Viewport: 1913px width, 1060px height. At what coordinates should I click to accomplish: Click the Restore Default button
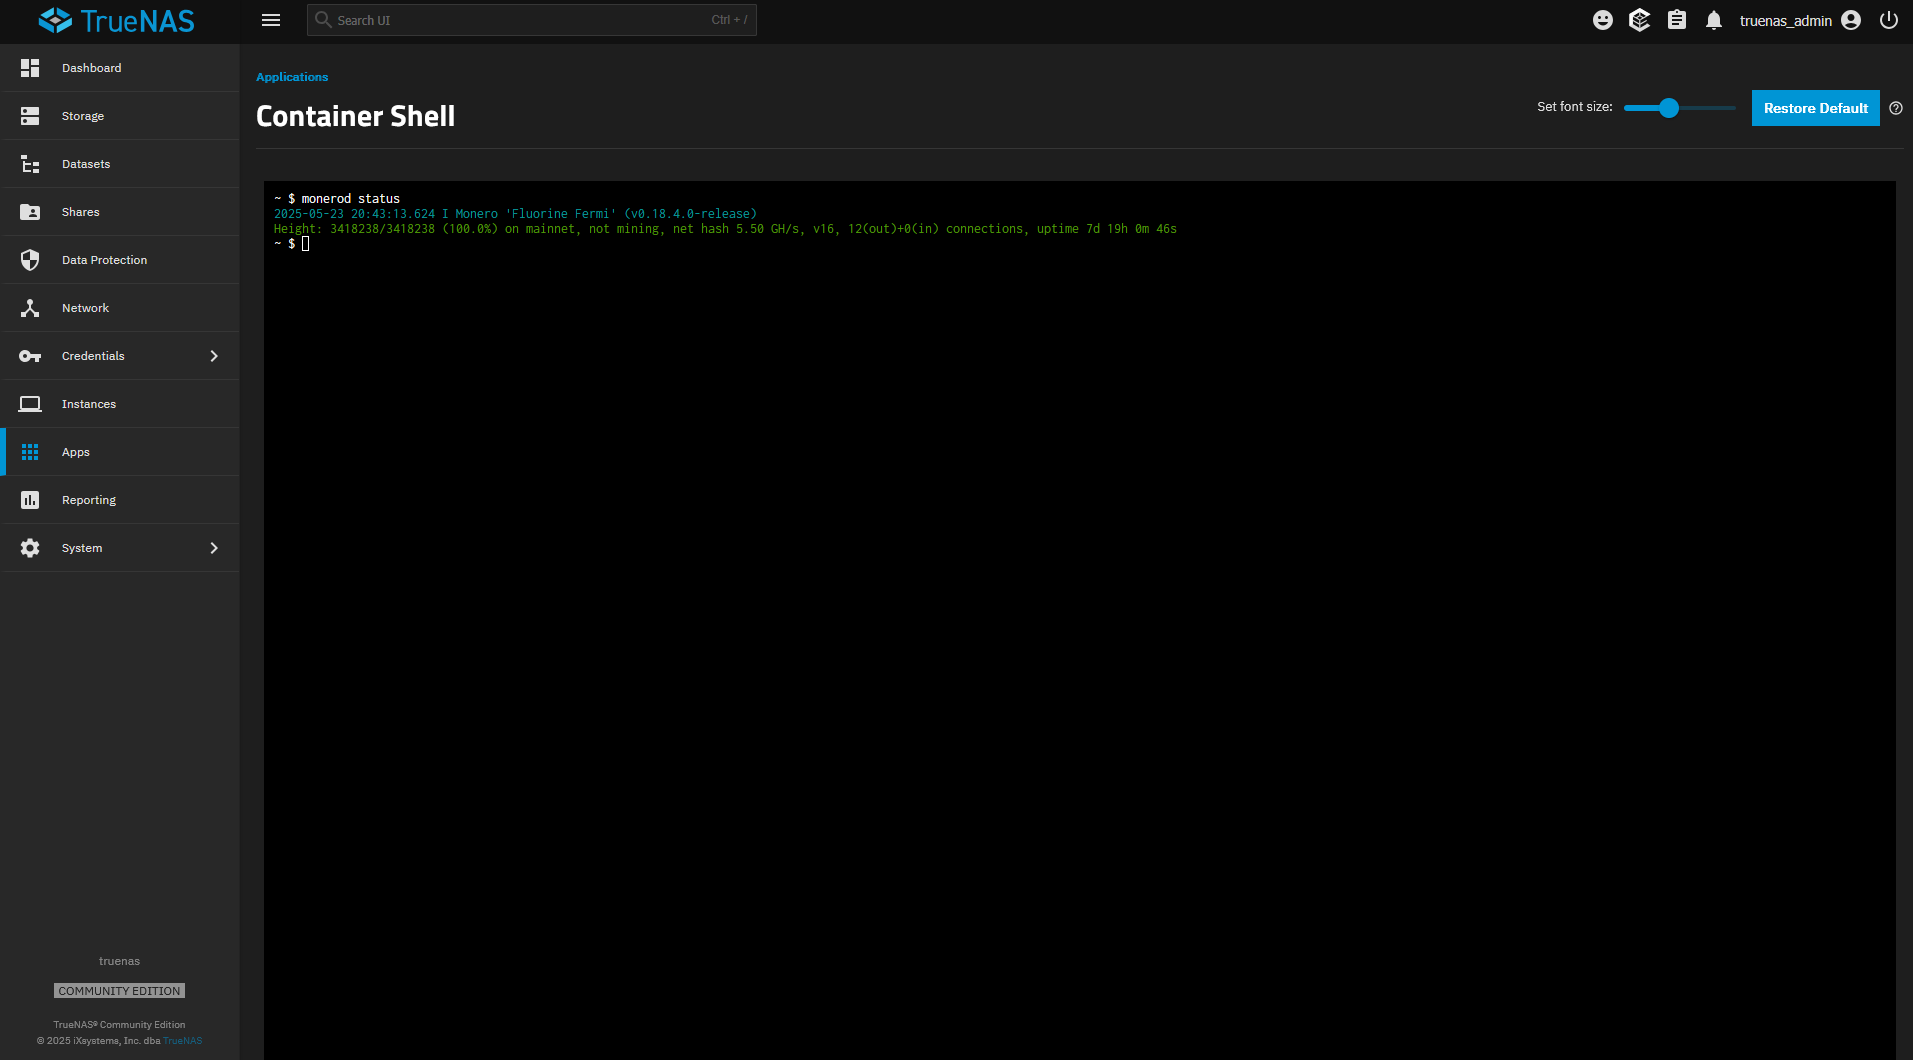(x=1814, y=108)
